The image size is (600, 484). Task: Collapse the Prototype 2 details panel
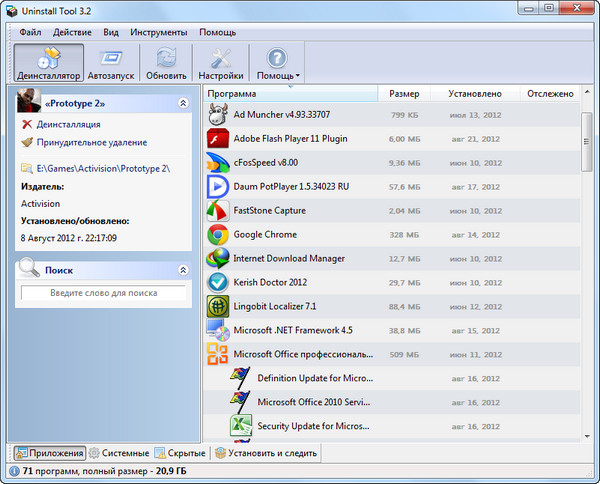pyautogui.click(x=182, y=103)
